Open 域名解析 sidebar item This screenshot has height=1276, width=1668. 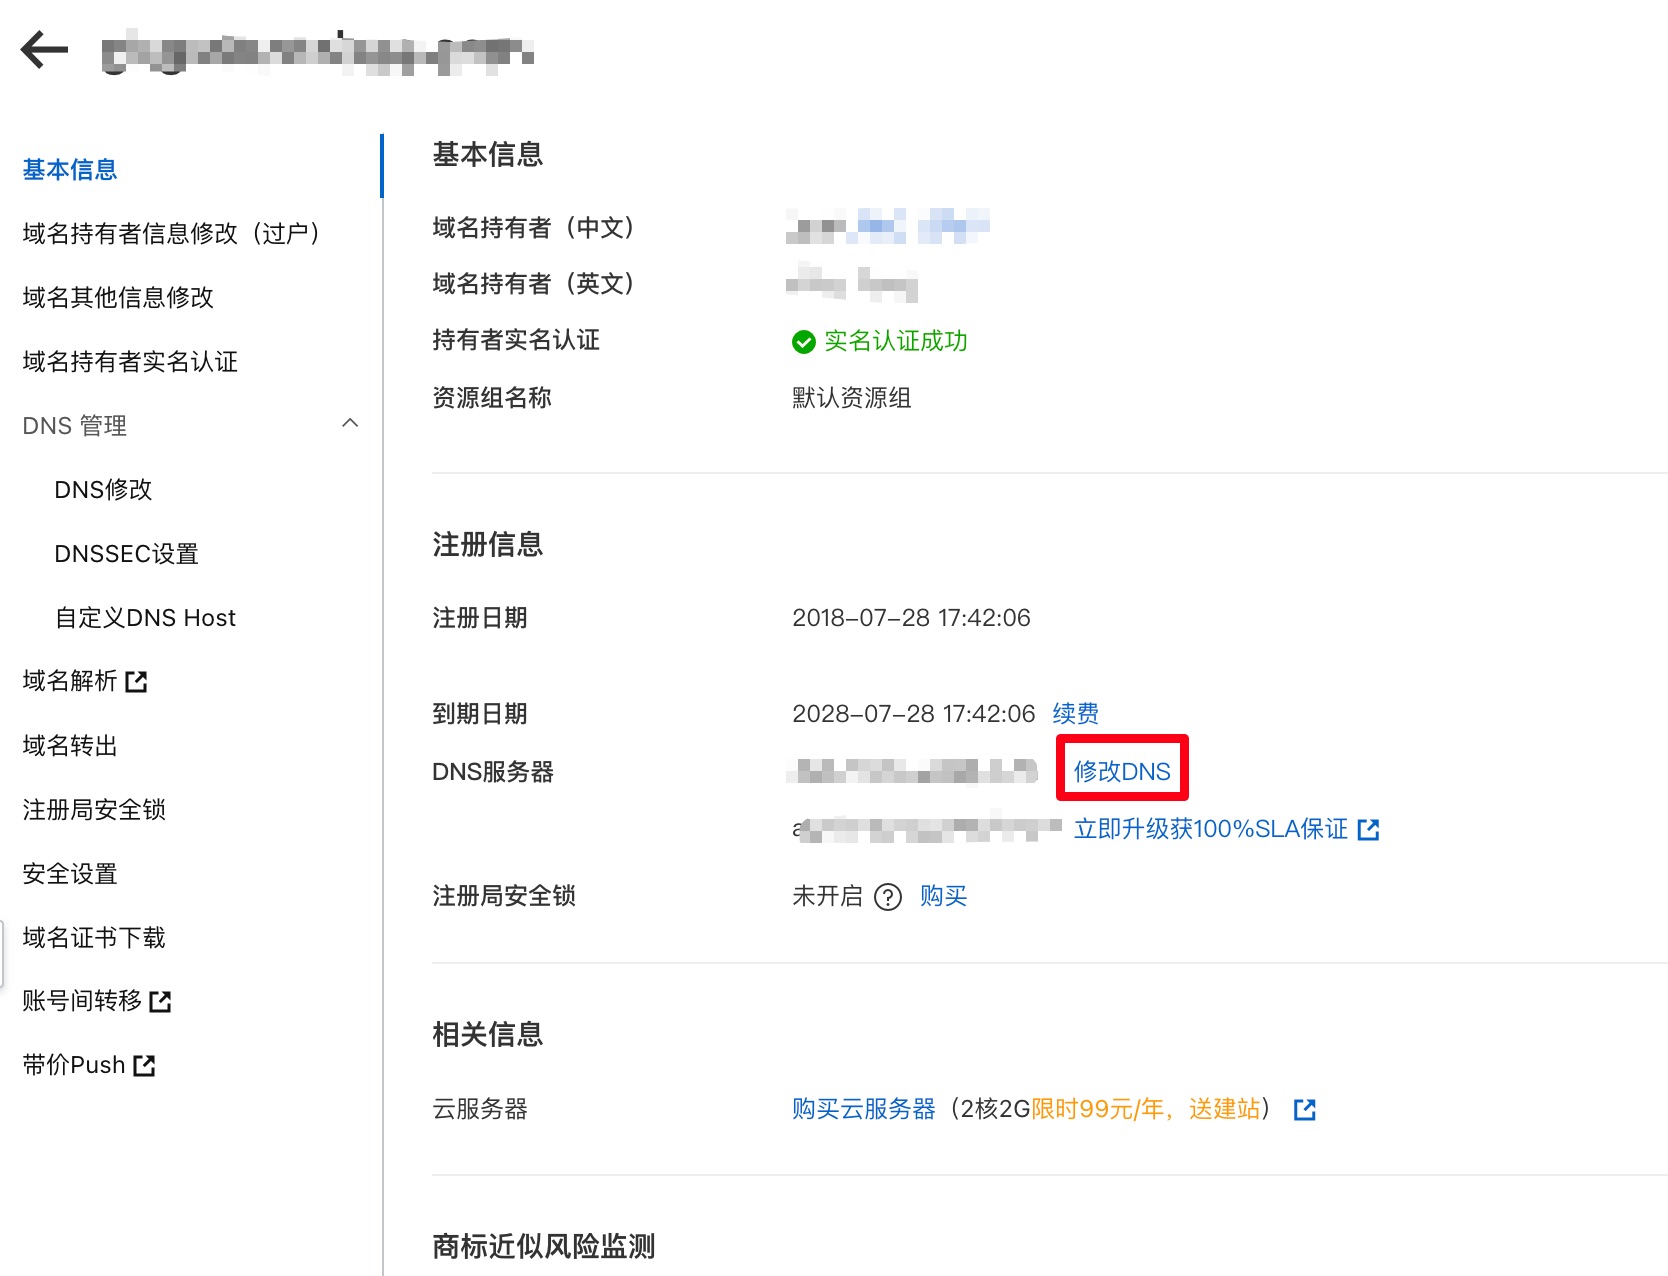pyautogui.click(x=70, y=682)
